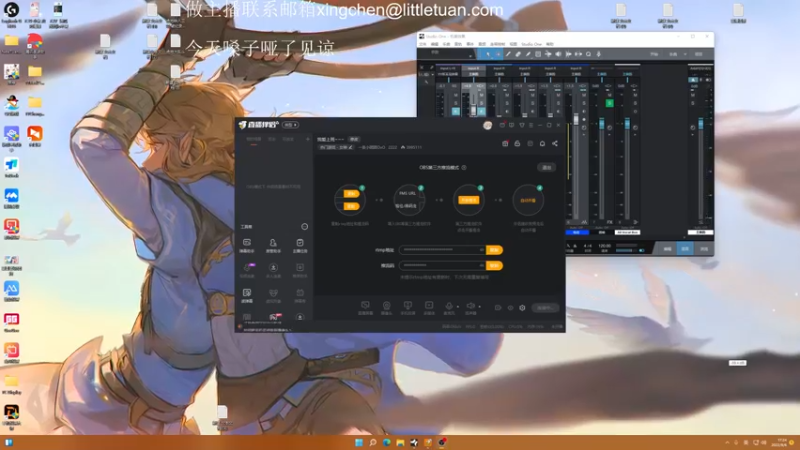Collapse the toolbox with the circled minus icon

pyautogui.click(x=305, y=227)
